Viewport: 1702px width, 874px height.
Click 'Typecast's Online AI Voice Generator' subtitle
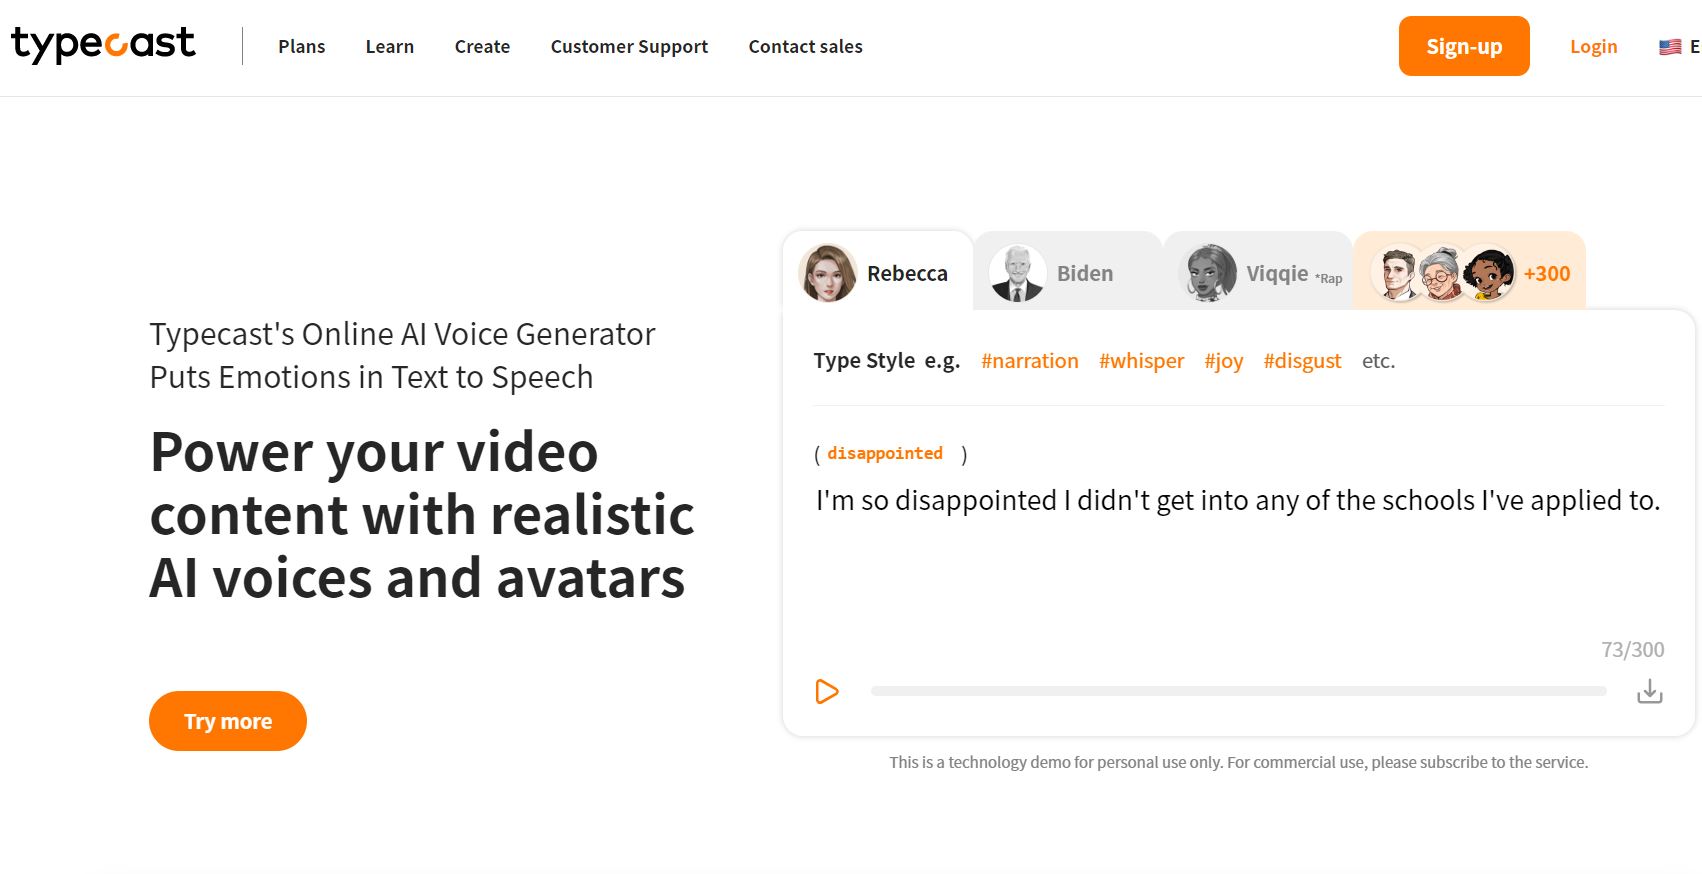(402, 355)
